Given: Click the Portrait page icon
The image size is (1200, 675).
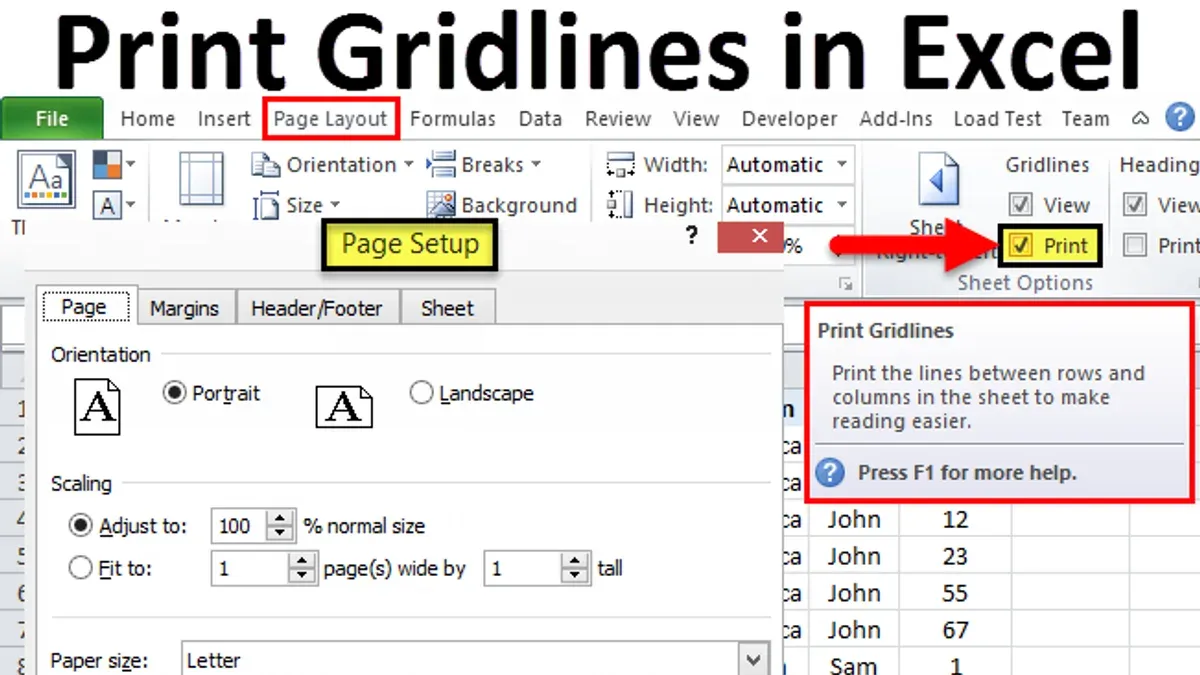Looking at the screenshot, I should pos(98,406).
